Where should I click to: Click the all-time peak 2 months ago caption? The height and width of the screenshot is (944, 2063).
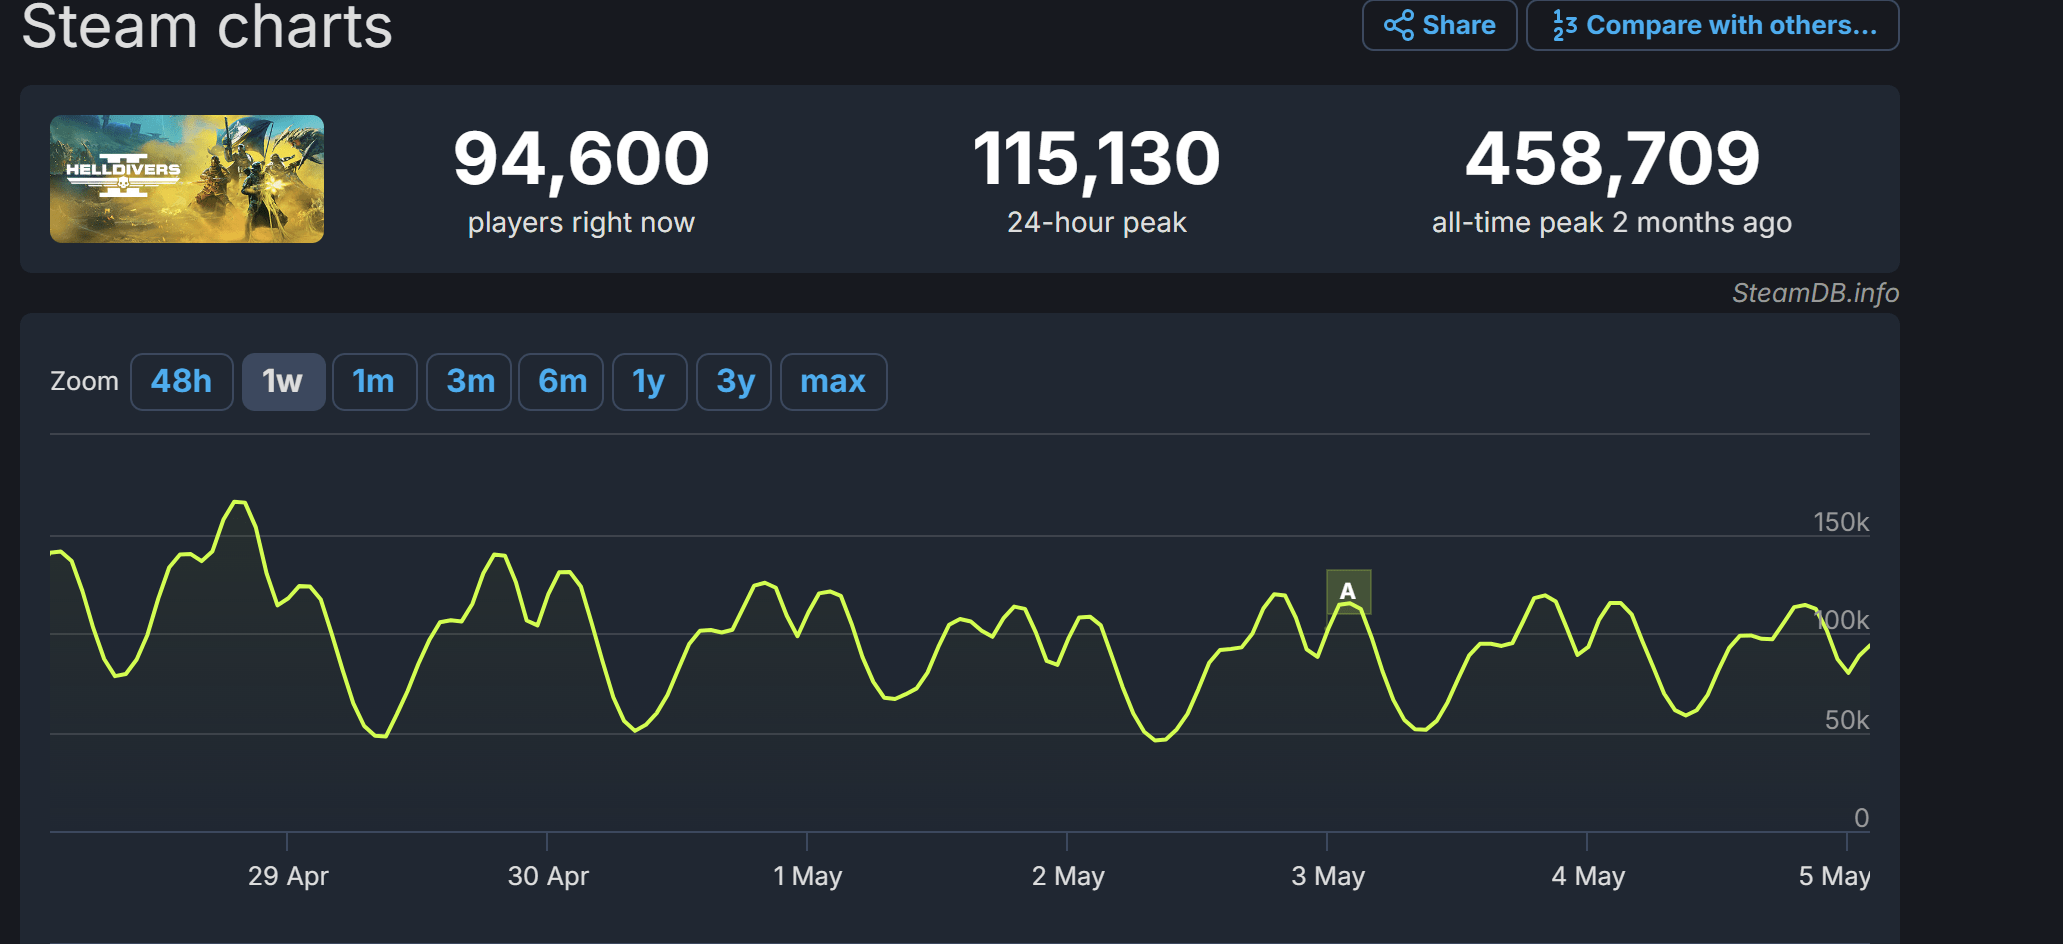click(x=1612, y=222)
